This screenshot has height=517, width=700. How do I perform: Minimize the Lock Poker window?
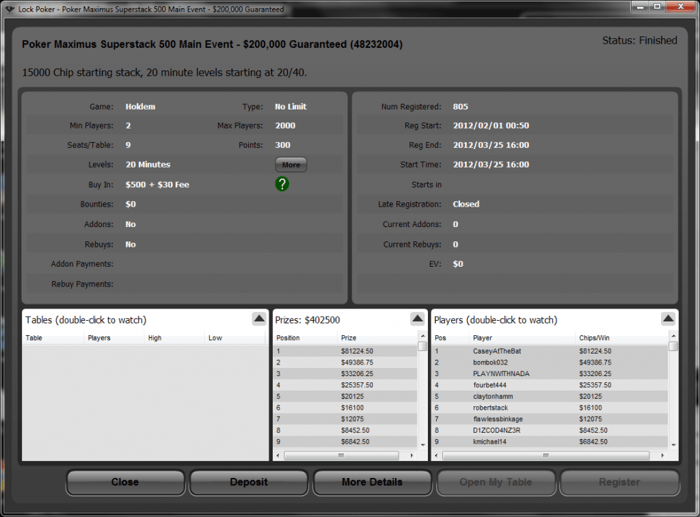(639, 7)
